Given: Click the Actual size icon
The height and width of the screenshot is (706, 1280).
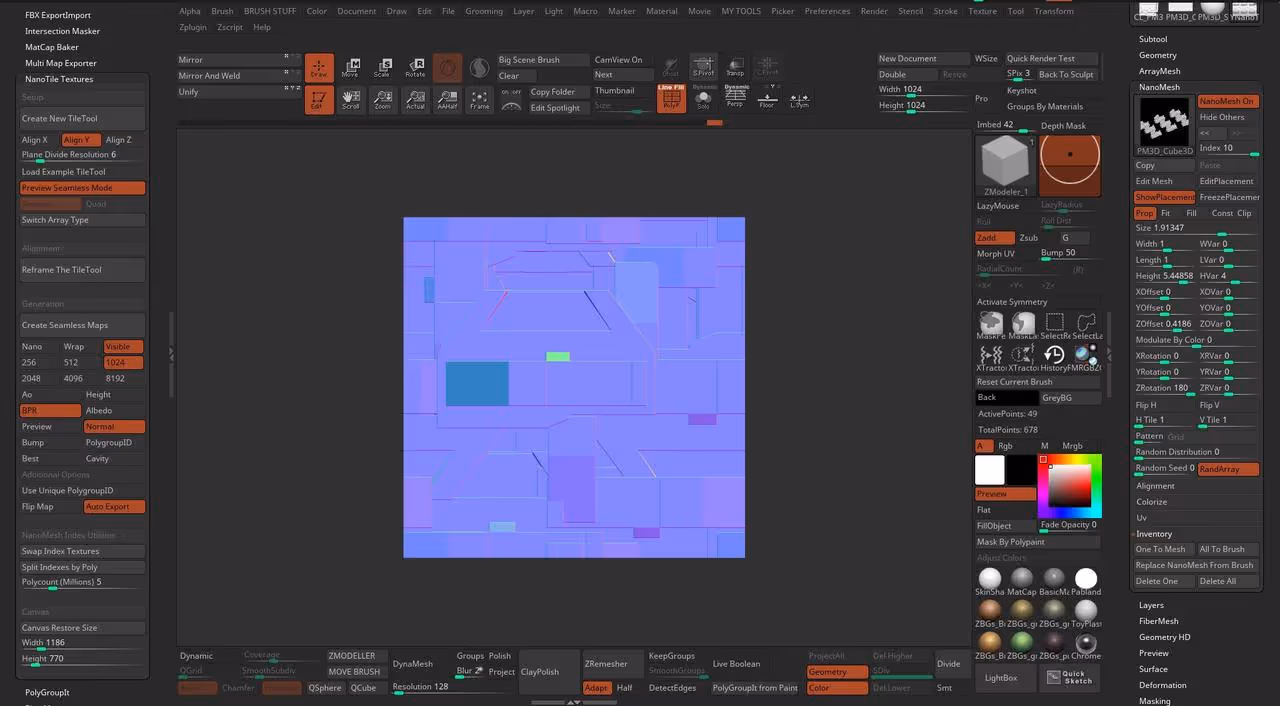Looking at the screenshot, I should point(415,99).
